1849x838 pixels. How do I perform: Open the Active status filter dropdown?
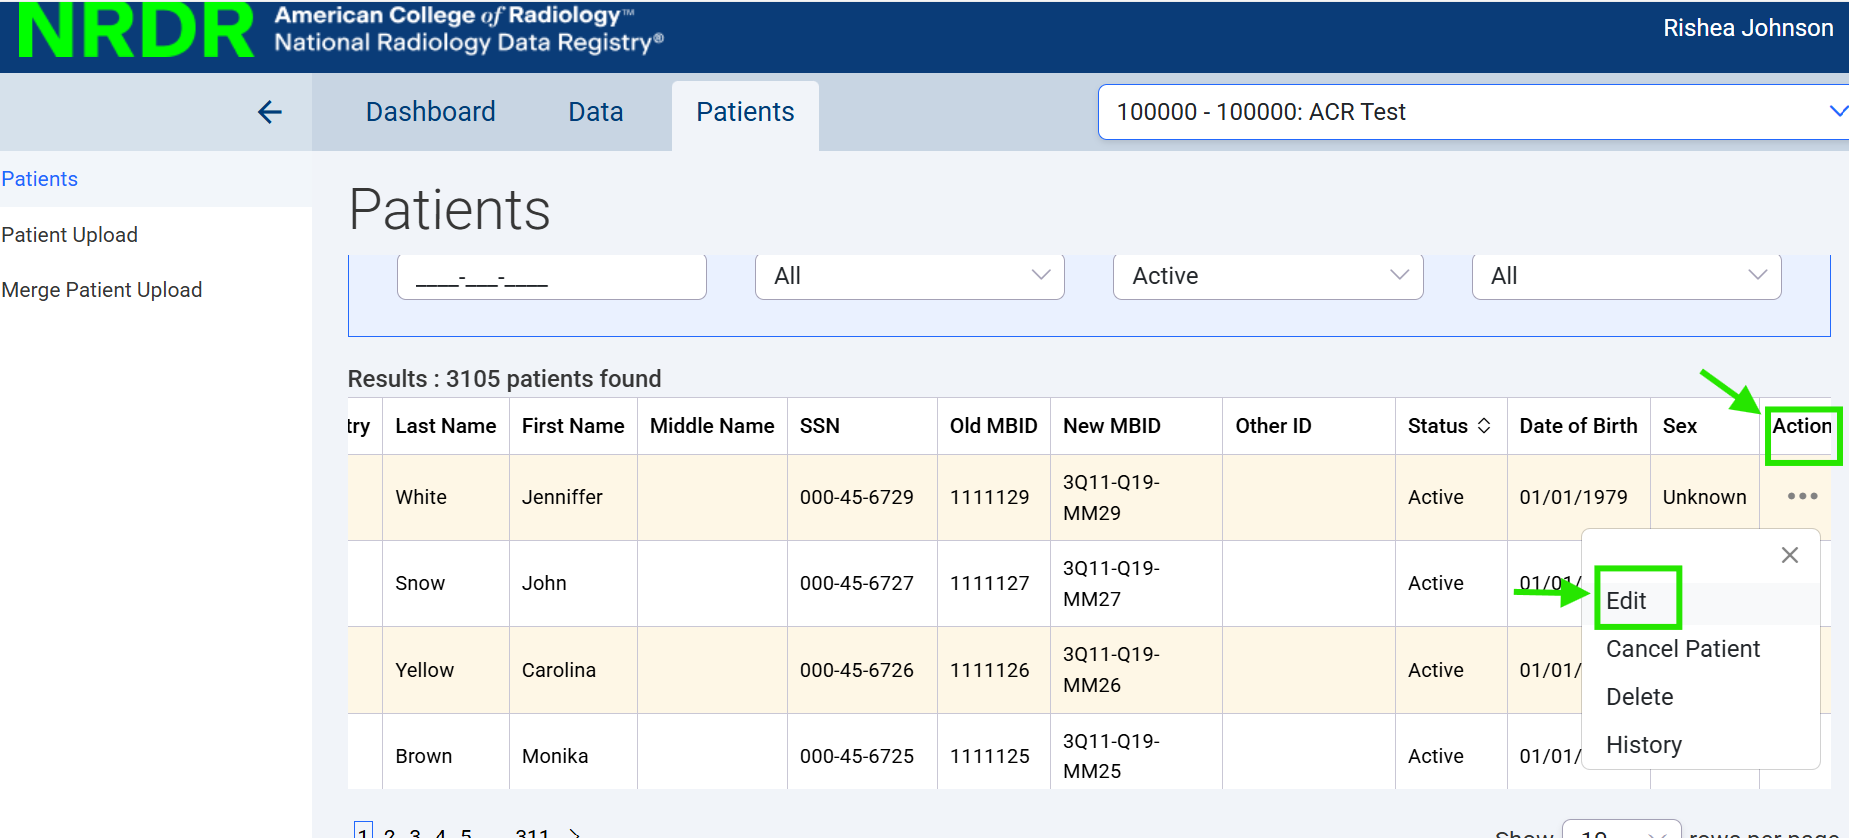[x=1268, y=276]
